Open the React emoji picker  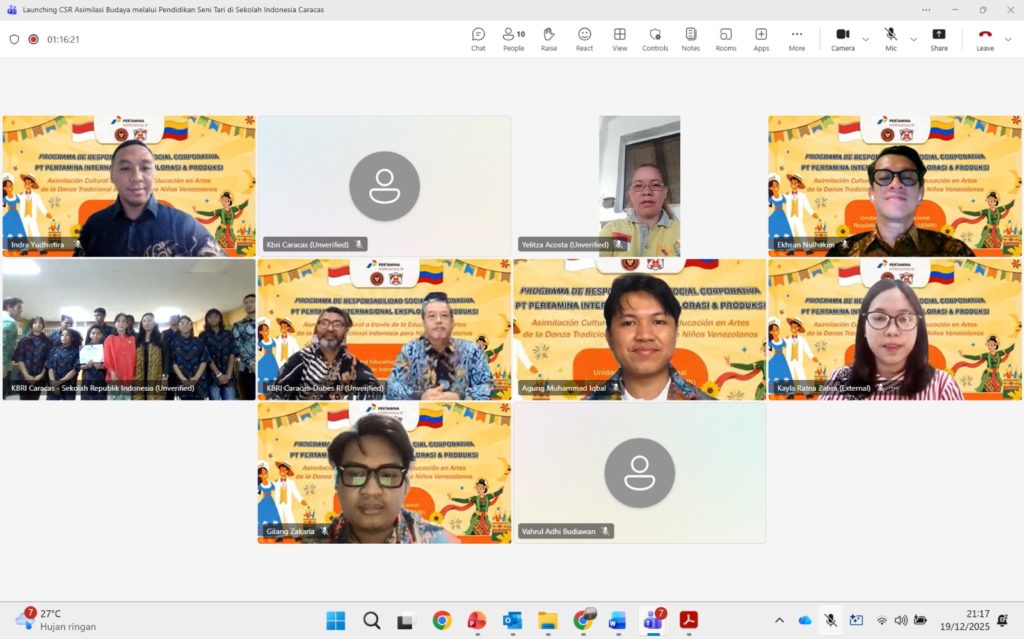584,39
